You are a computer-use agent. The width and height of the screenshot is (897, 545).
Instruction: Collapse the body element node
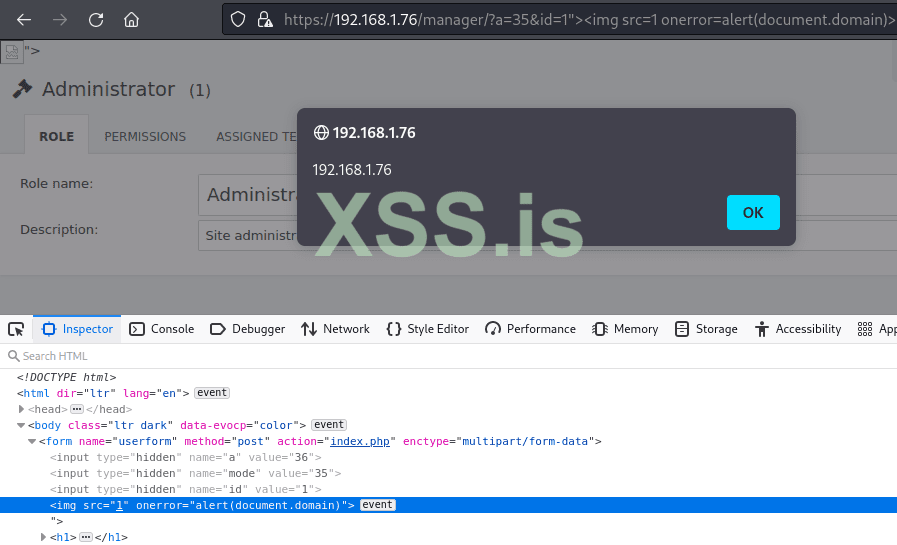coord(21,425)
